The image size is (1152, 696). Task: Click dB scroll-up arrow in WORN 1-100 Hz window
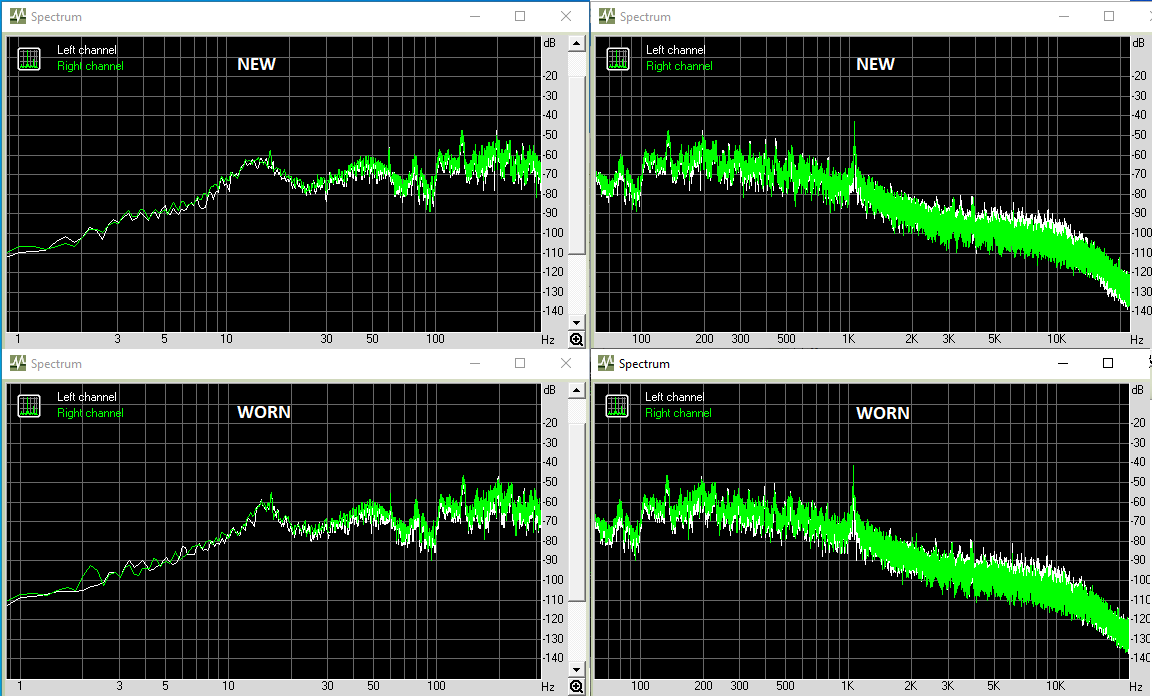pos(577,390)
